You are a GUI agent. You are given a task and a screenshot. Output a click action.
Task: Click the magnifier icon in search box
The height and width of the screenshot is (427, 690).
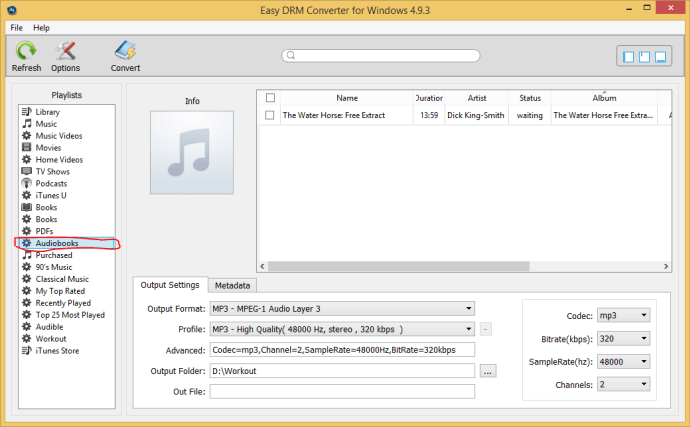pos(291,55)
